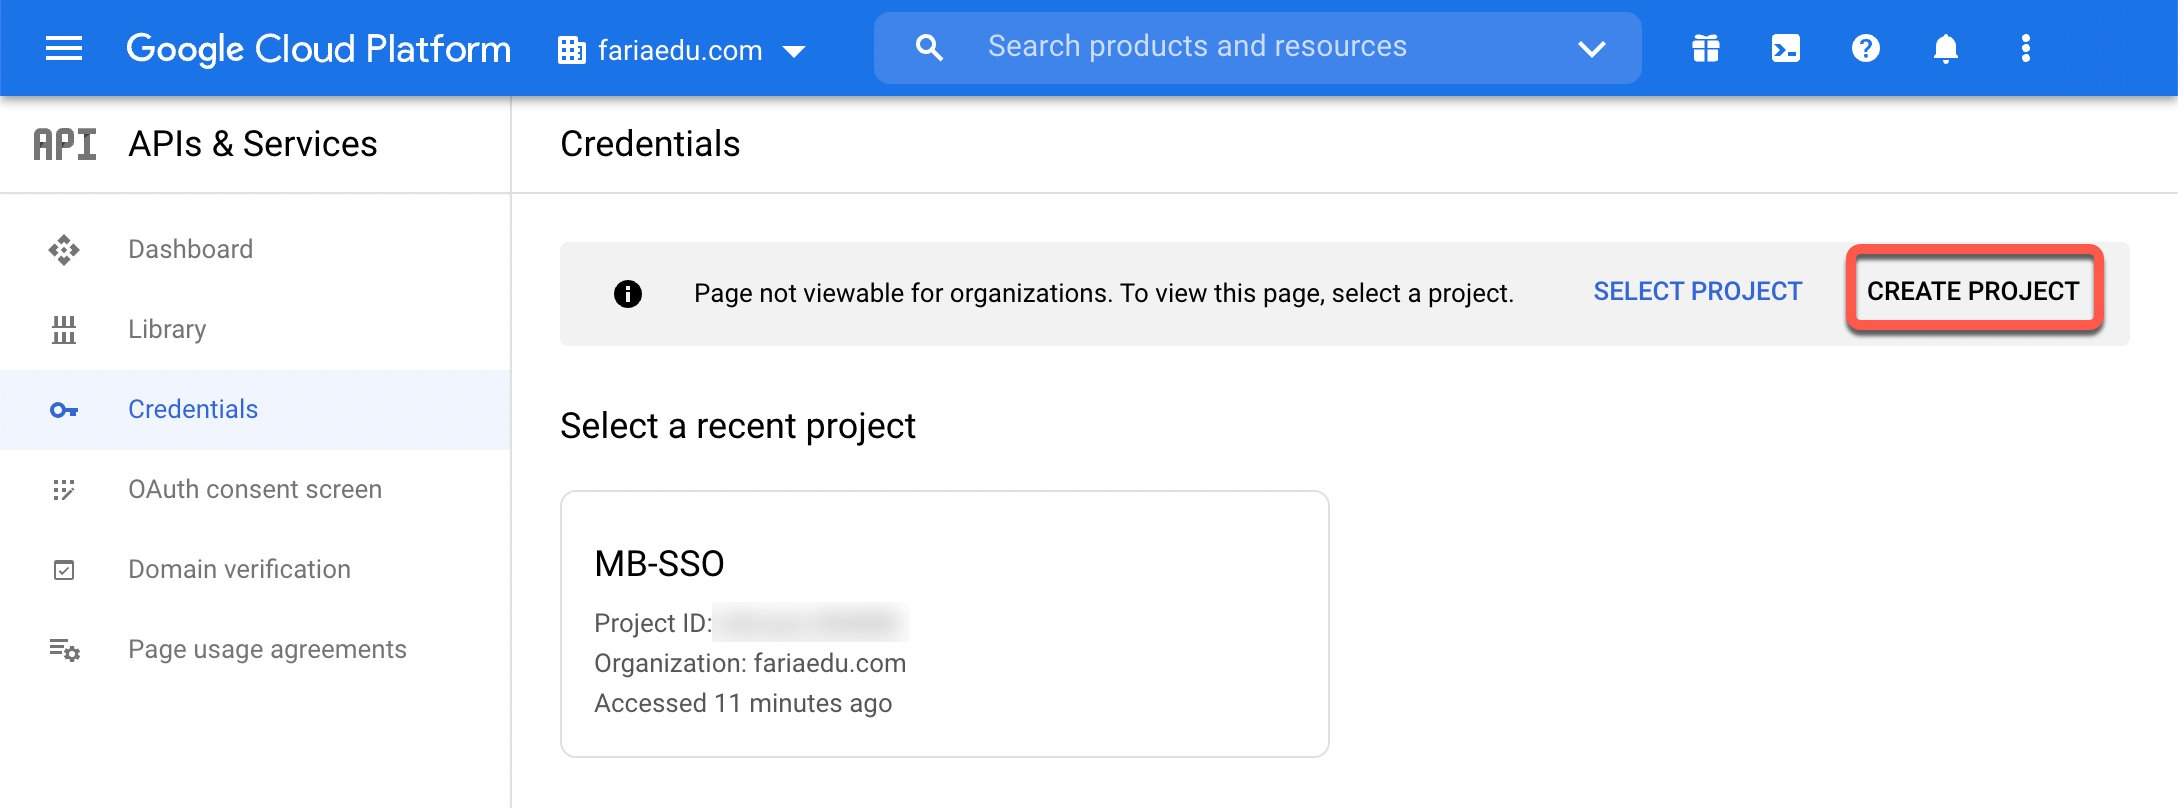Open Page usage agreements

pos(255,649)
